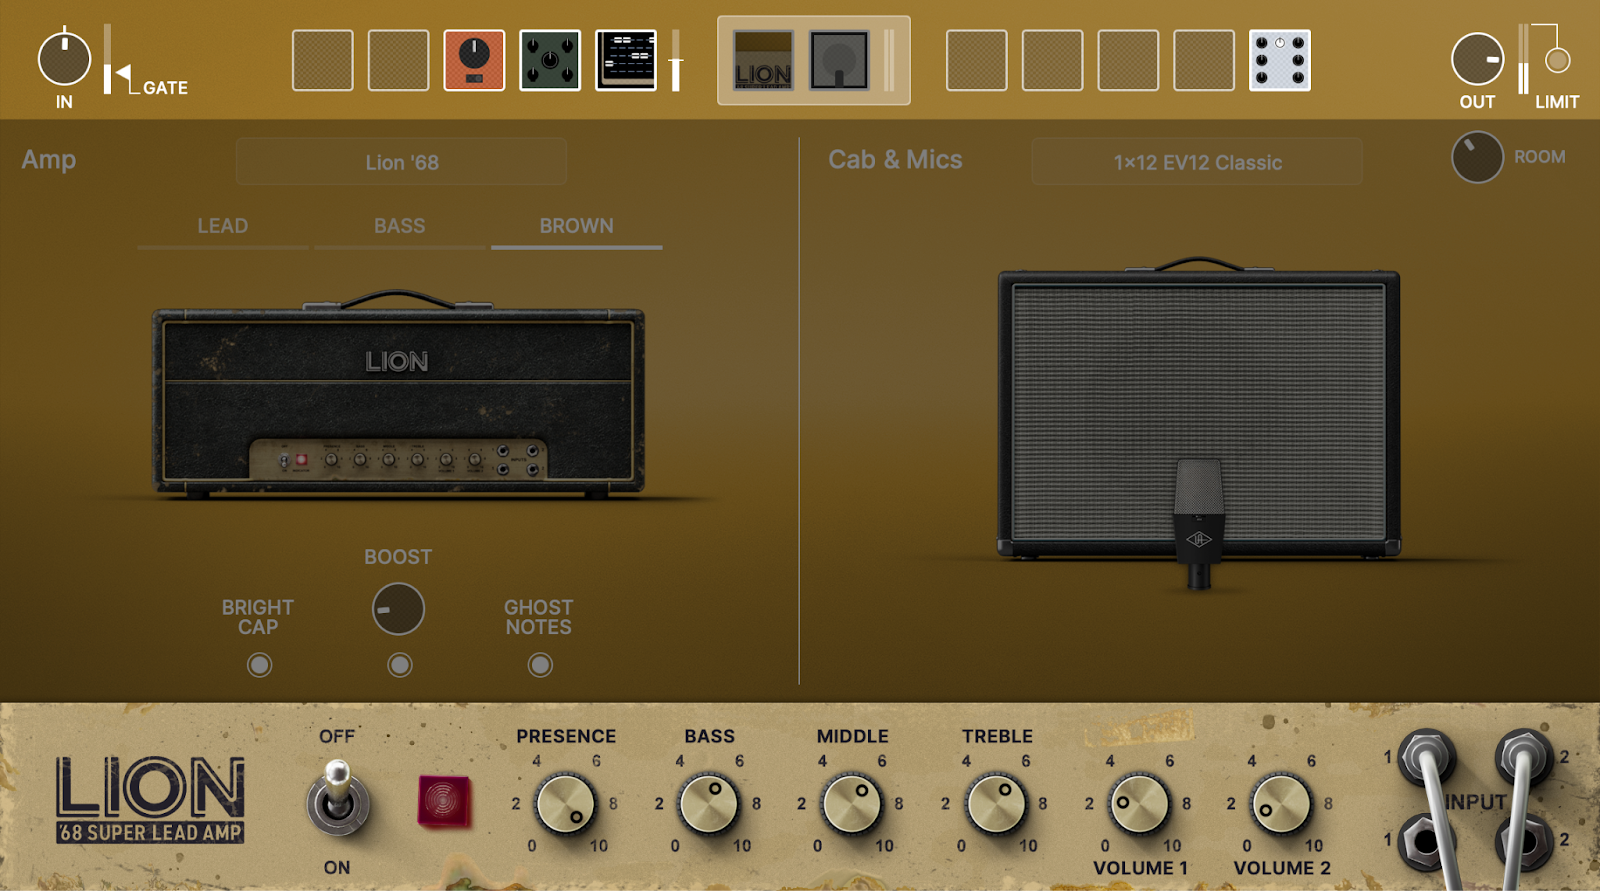Click the LIMIT button
Viewport: 1600px width, 891px height.
coord(1557,61)
